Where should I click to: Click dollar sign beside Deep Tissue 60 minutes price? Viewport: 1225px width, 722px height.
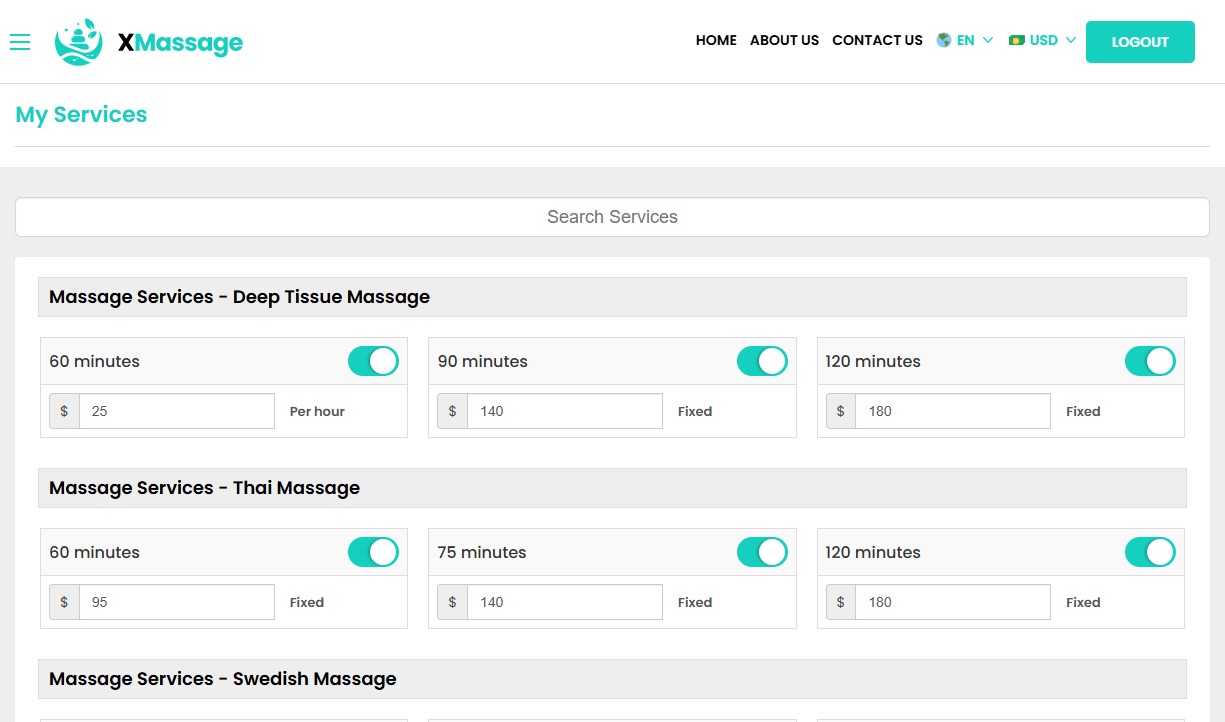pos(64,411)
